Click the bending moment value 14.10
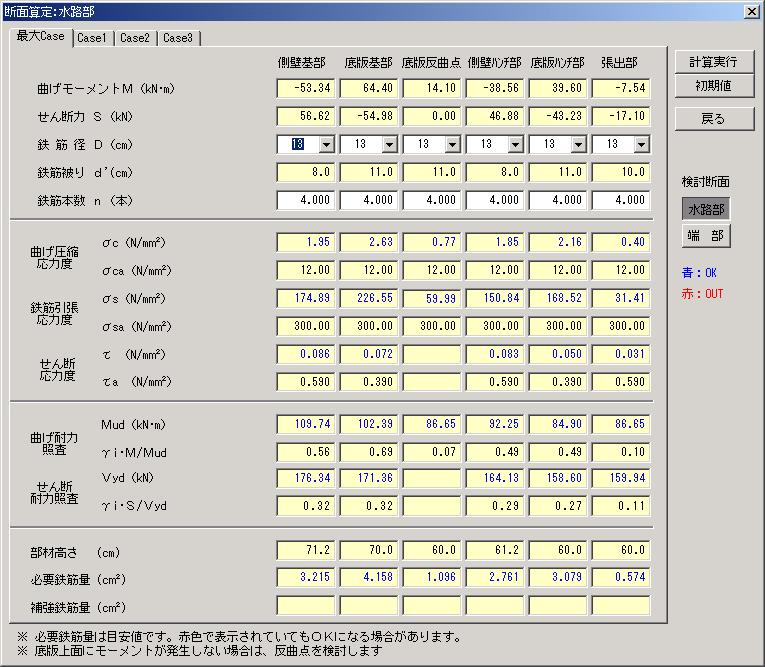The width and height of the screenshot is (765, 667). pyautogui.click(x=432, y=88)
